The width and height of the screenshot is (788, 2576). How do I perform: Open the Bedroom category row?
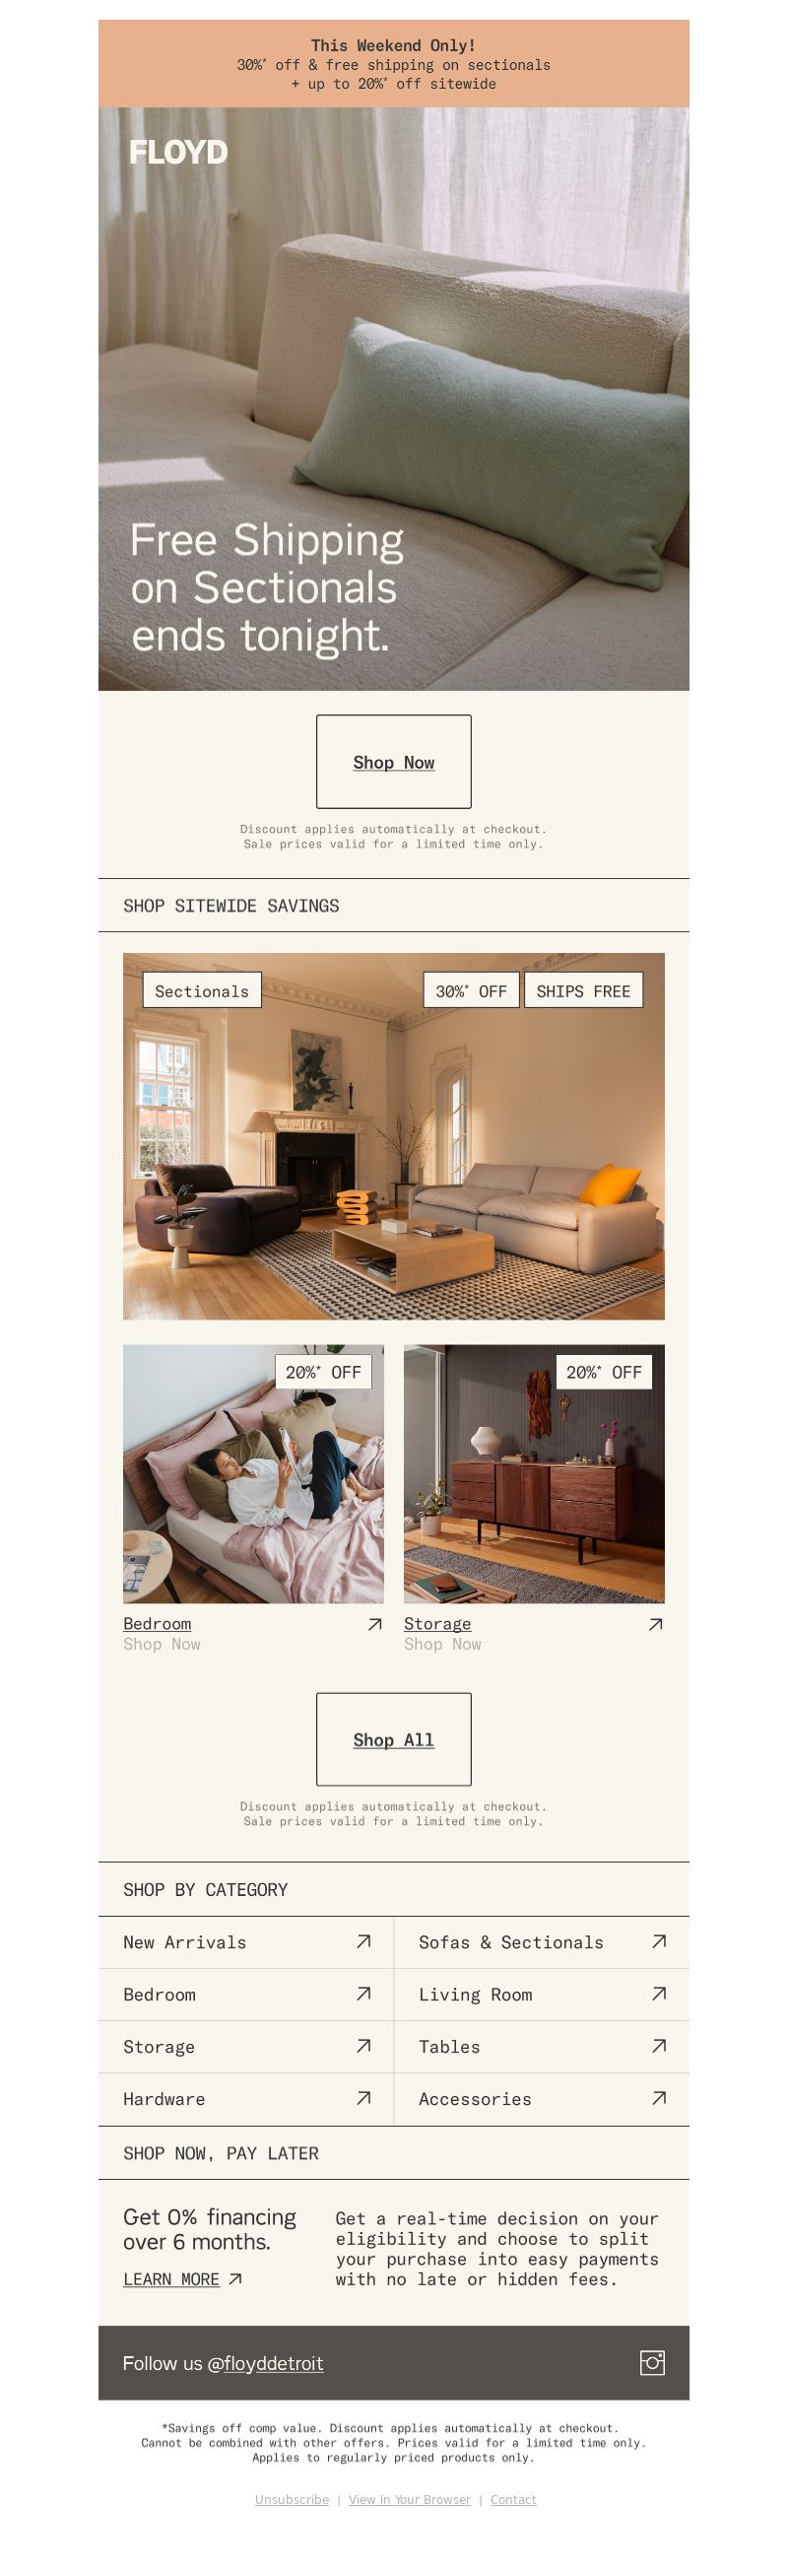[246, 1994]
